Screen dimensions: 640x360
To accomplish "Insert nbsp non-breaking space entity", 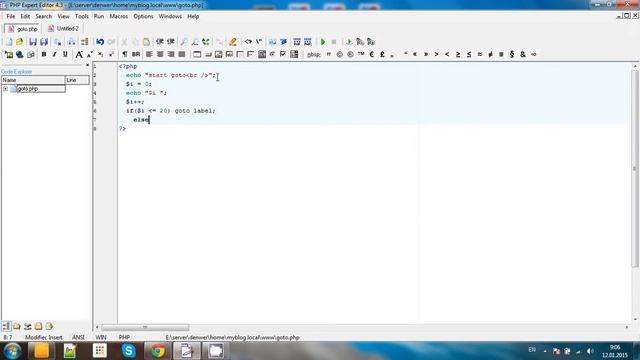I will [313, 54].
